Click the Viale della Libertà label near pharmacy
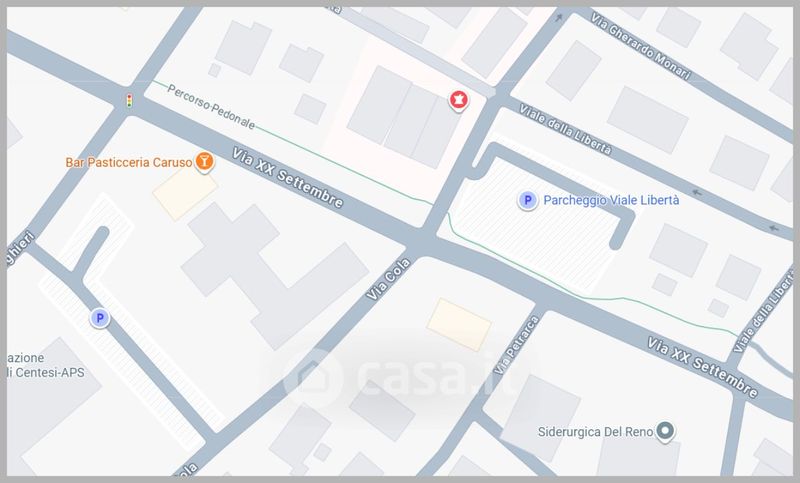 click(x=565, y=129)
